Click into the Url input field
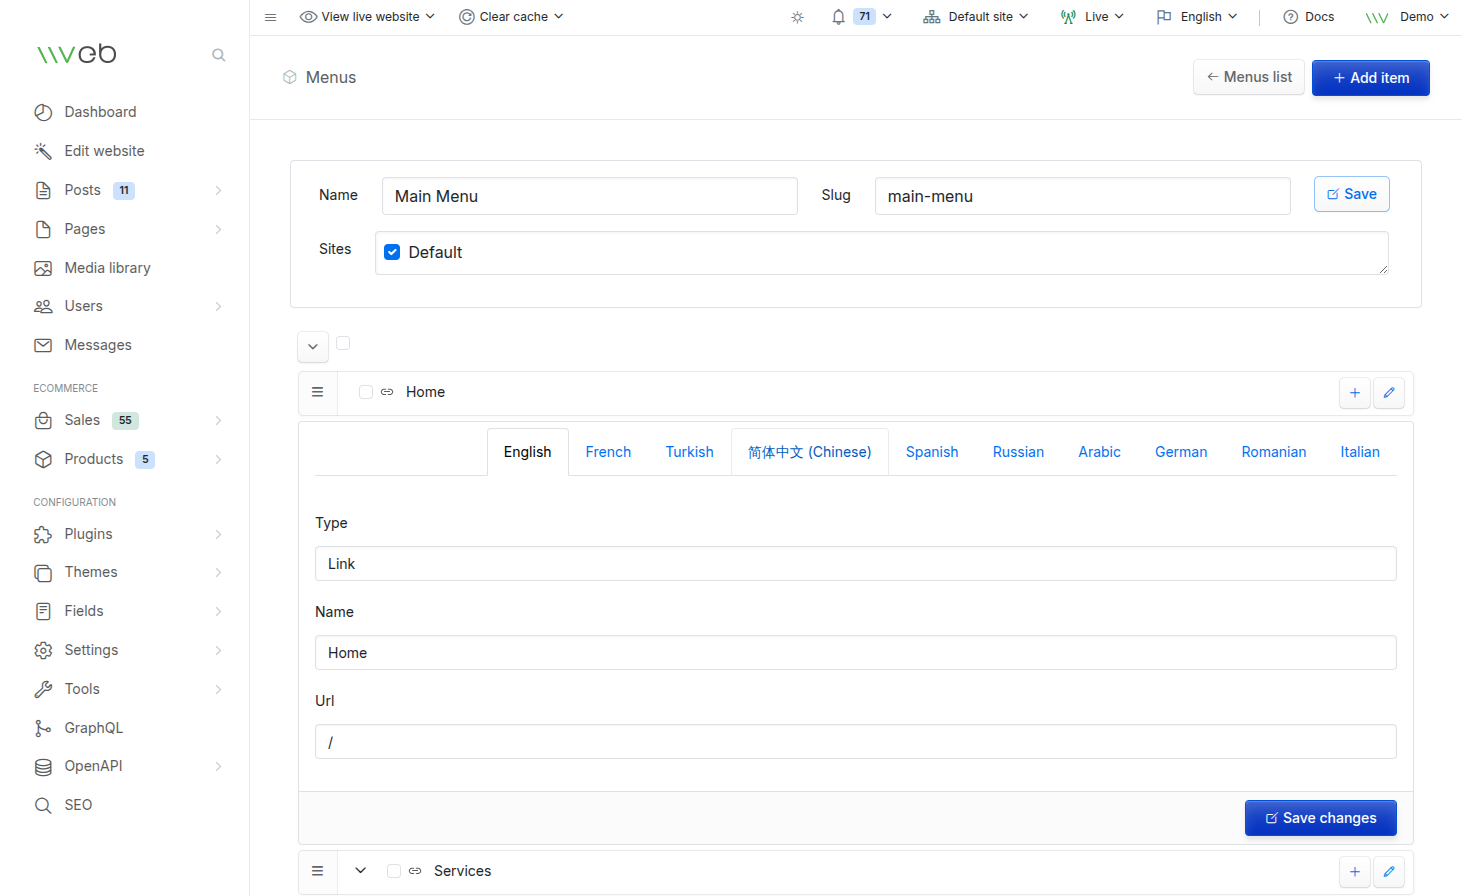The height and width of the screenshot is (896, 1462). (x=855, y=742)
